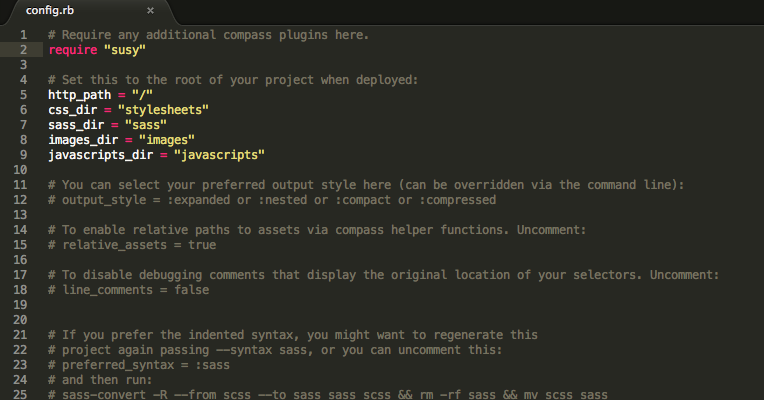This screenshot has width=764, height=400.
Task: Place cursor on require keyword
Action: click(x=73, y=50)
